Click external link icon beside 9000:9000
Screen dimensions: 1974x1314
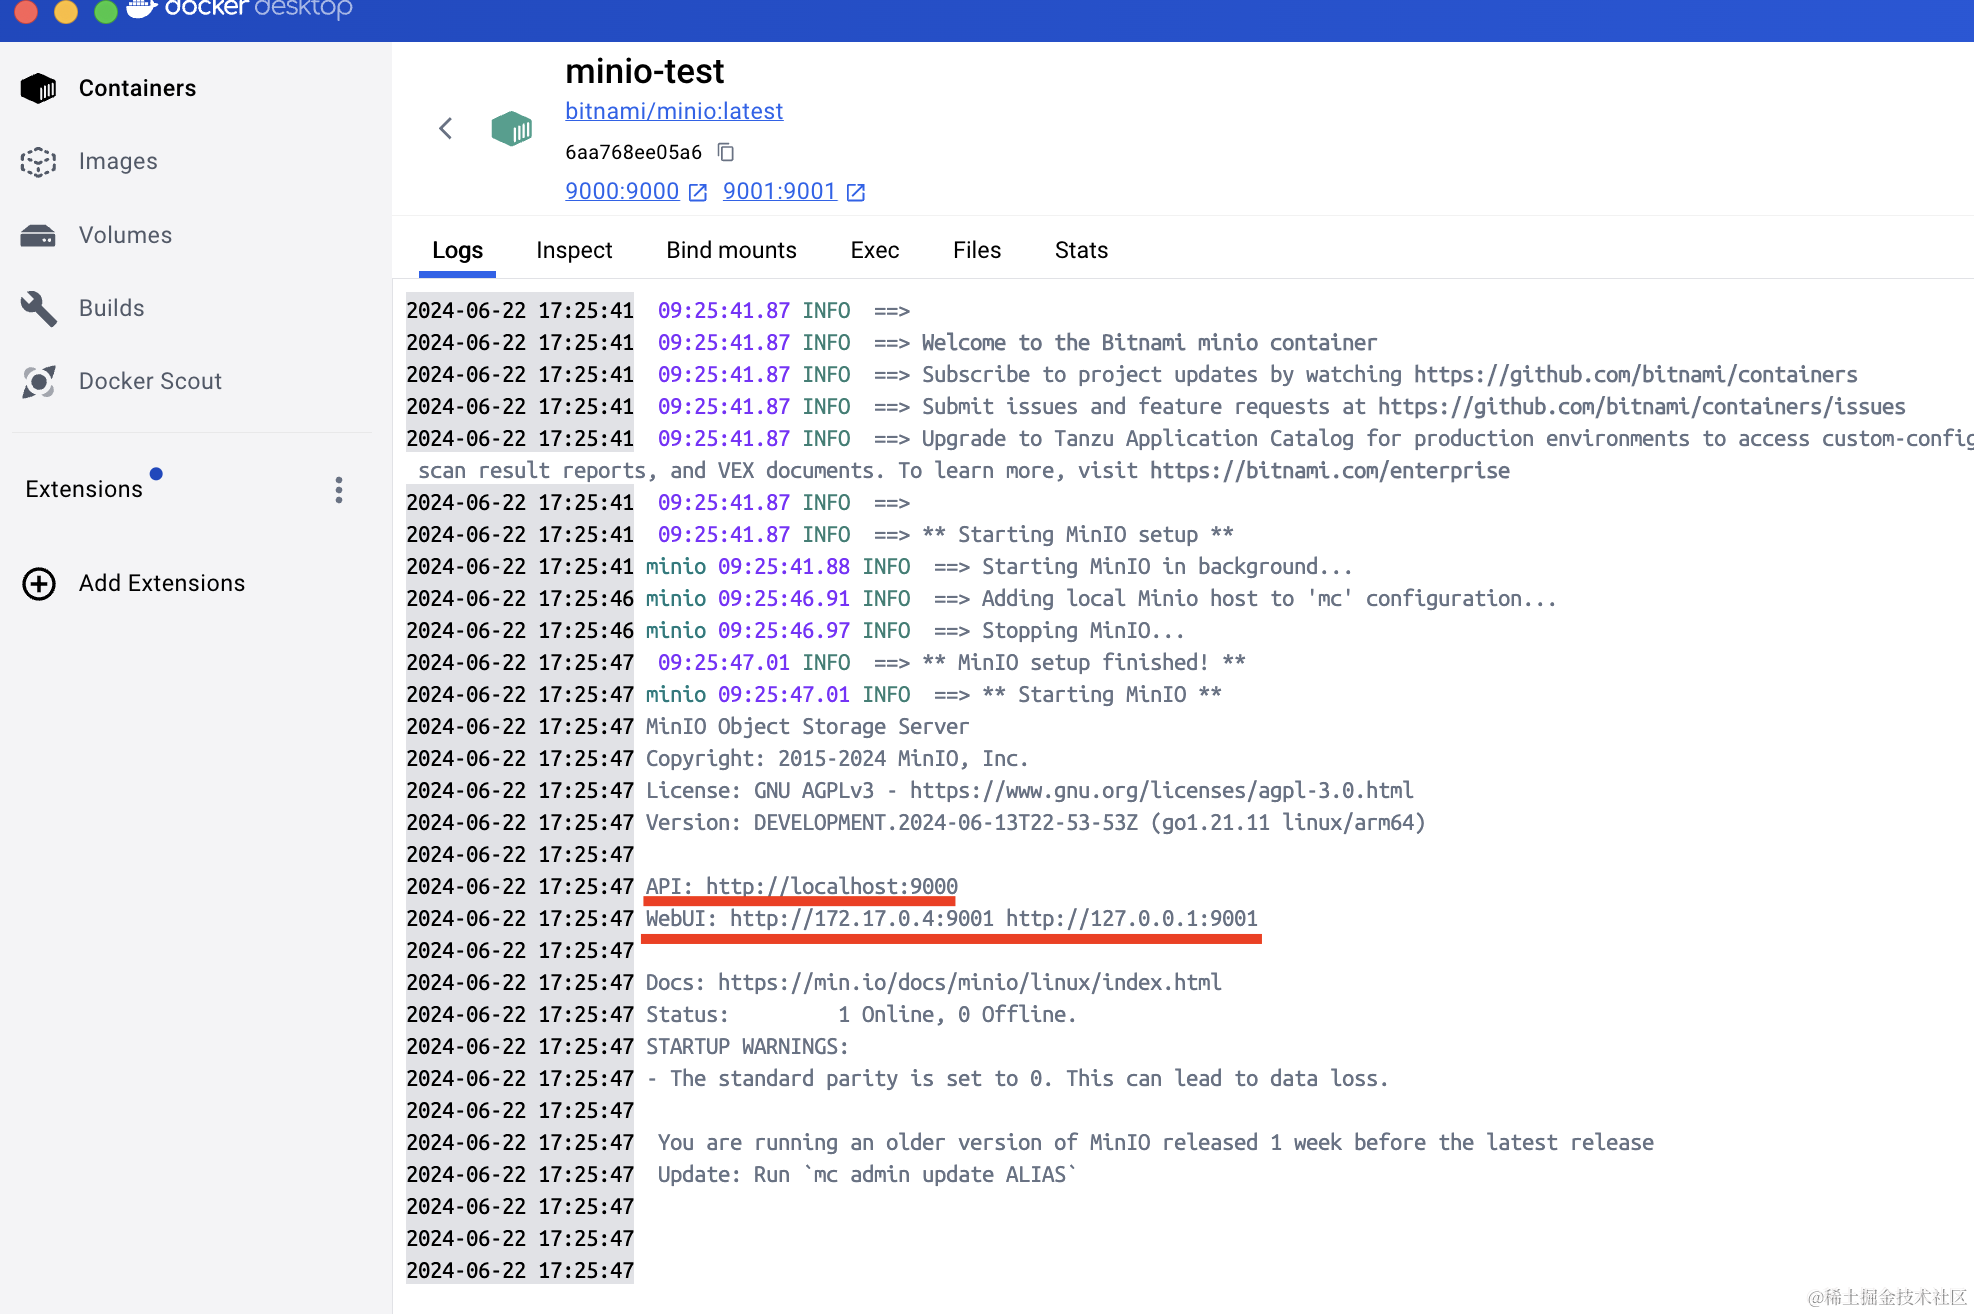pos(698,192)
